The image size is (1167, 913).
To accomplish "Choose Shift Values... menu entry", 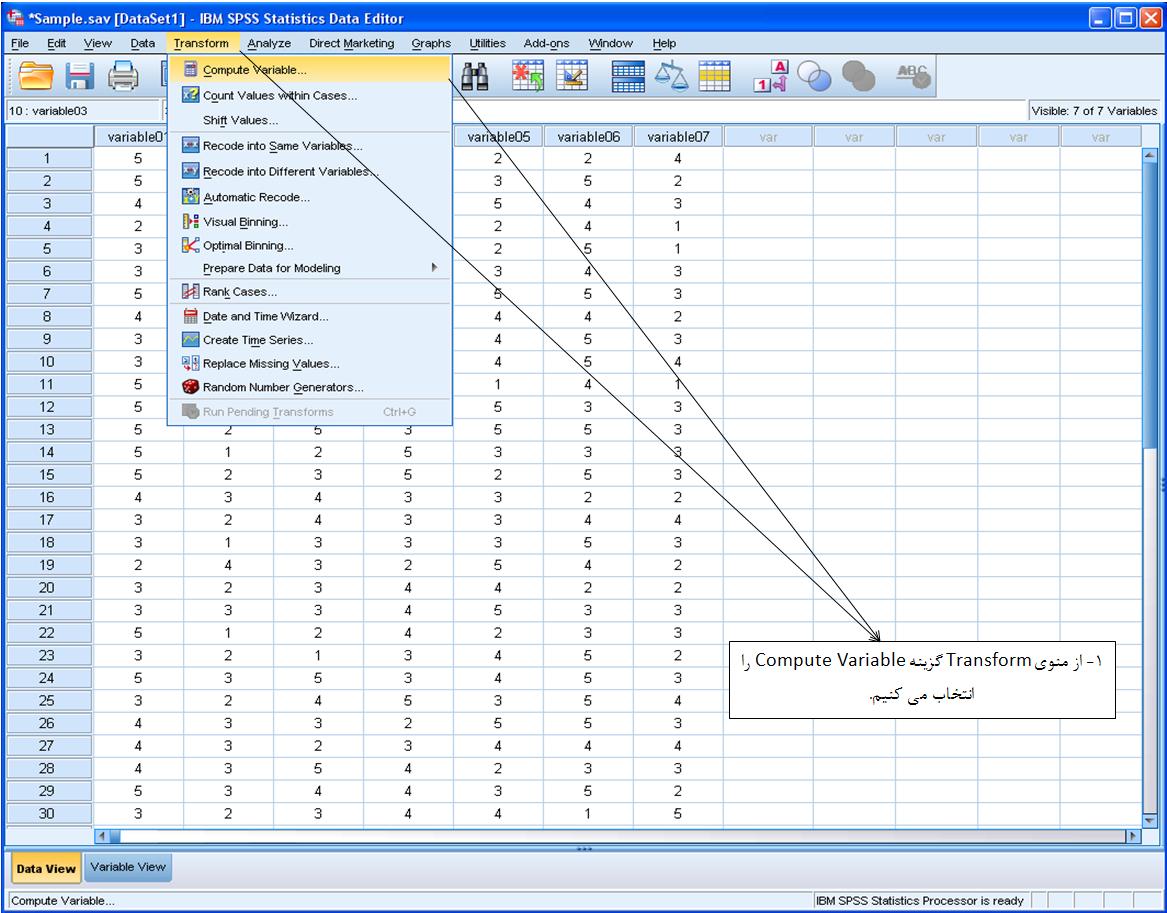I will 309,120.
